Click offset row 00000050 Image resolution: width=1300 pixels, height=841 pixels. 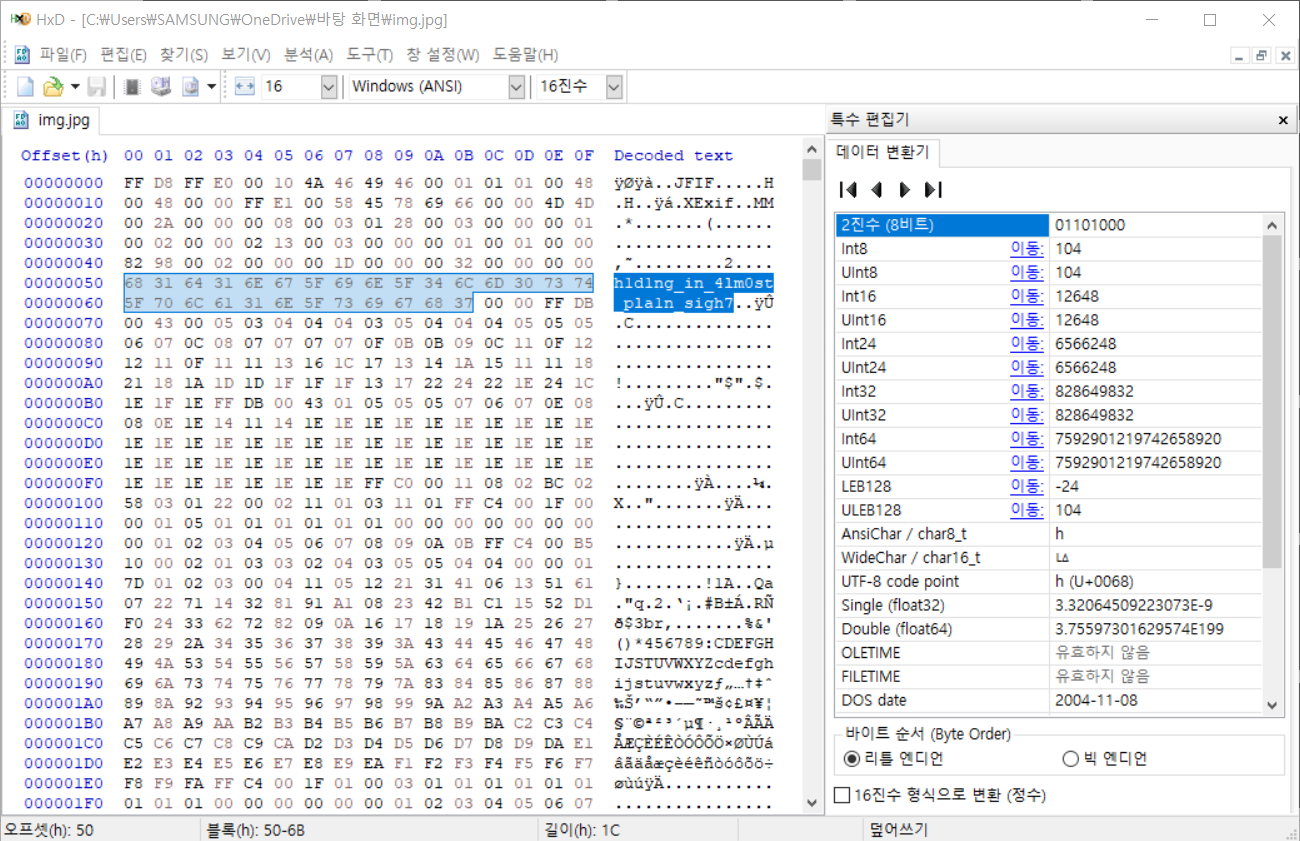coord(64,283)
